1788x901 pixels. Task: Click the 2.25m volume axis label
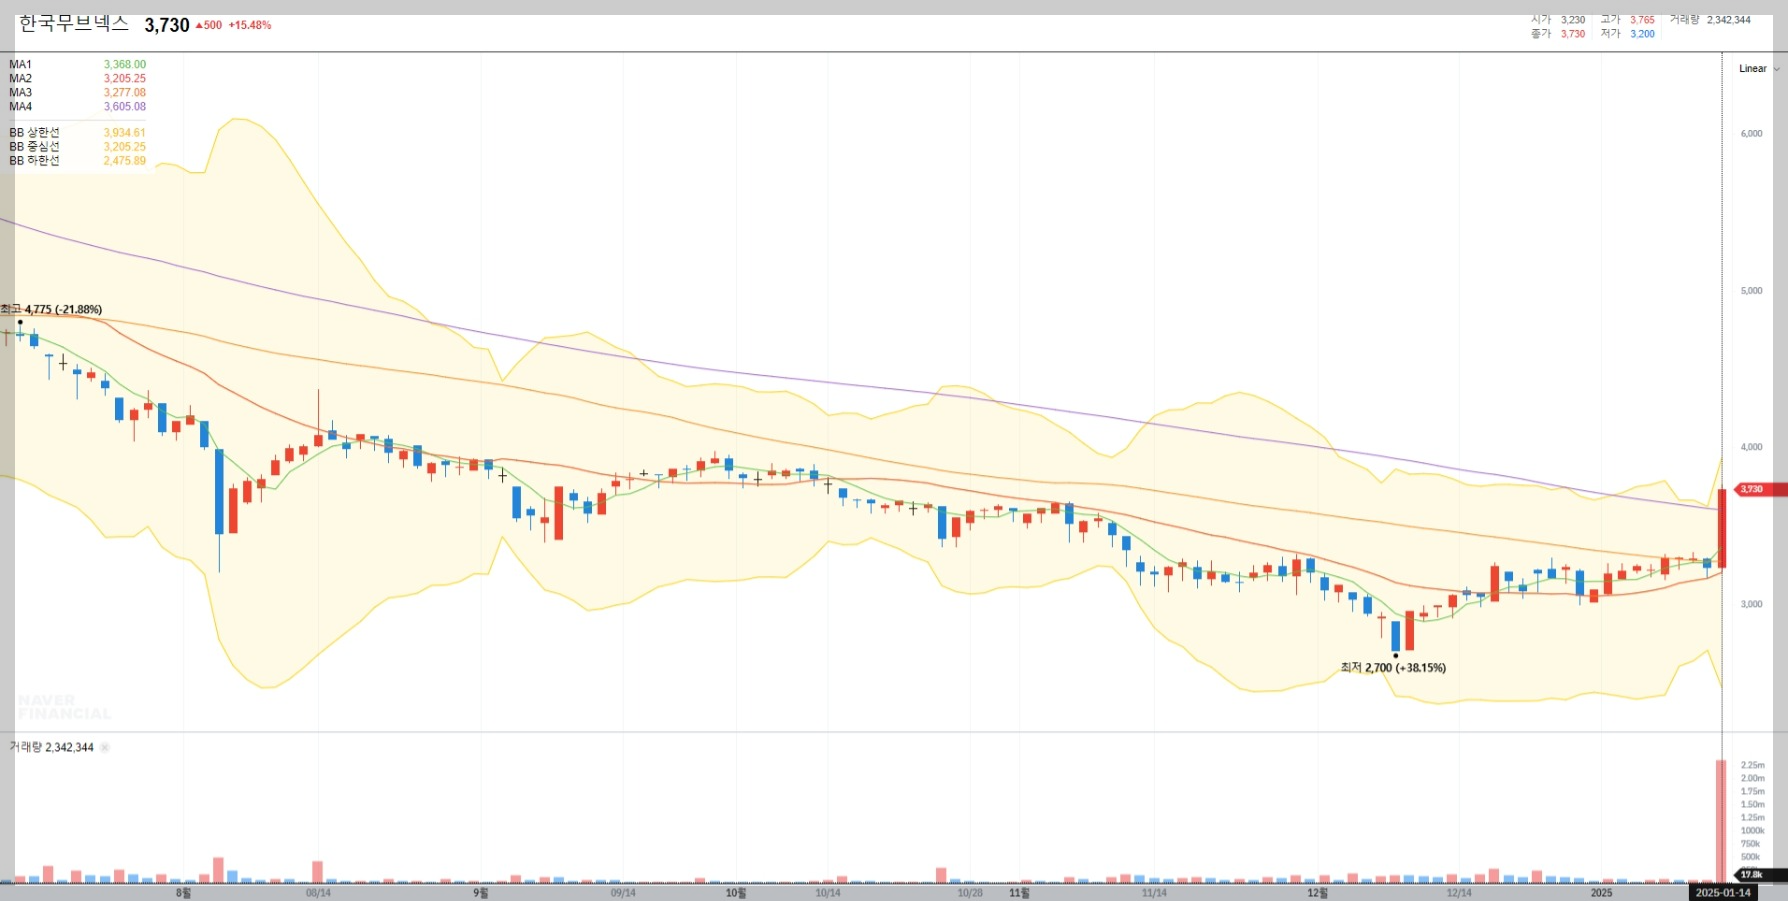click(1752, 765)
